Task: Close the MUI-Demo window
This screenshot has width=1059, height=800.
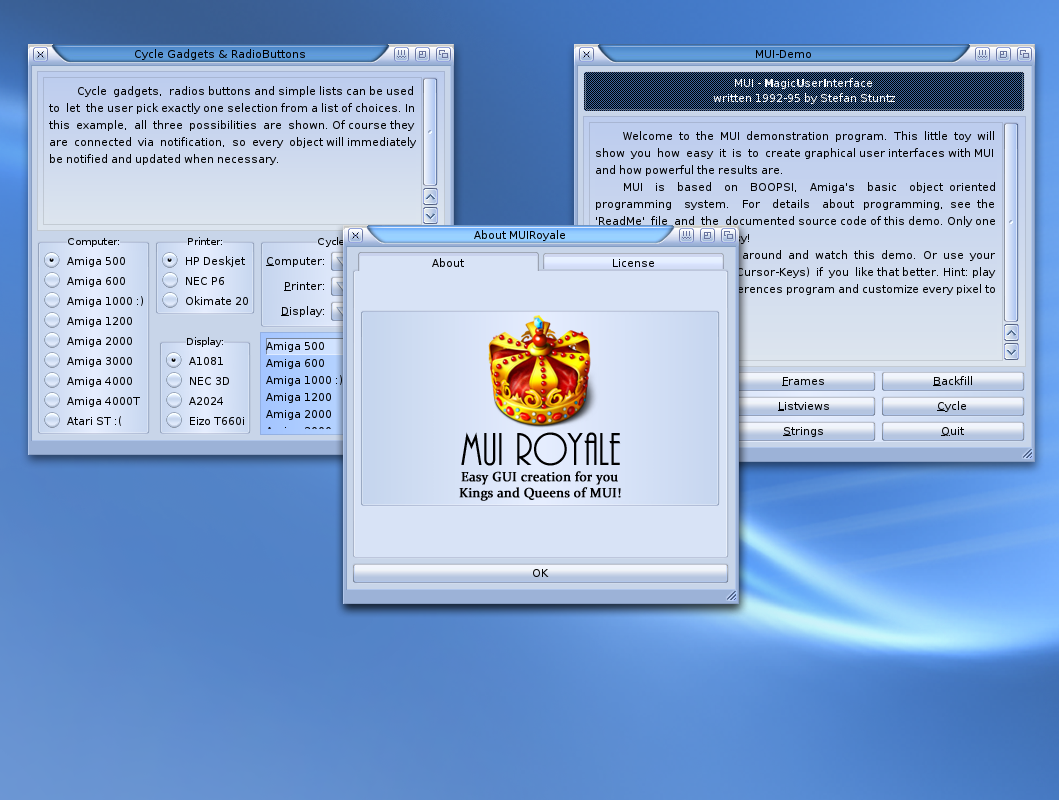Action: [x=586, y=54]
